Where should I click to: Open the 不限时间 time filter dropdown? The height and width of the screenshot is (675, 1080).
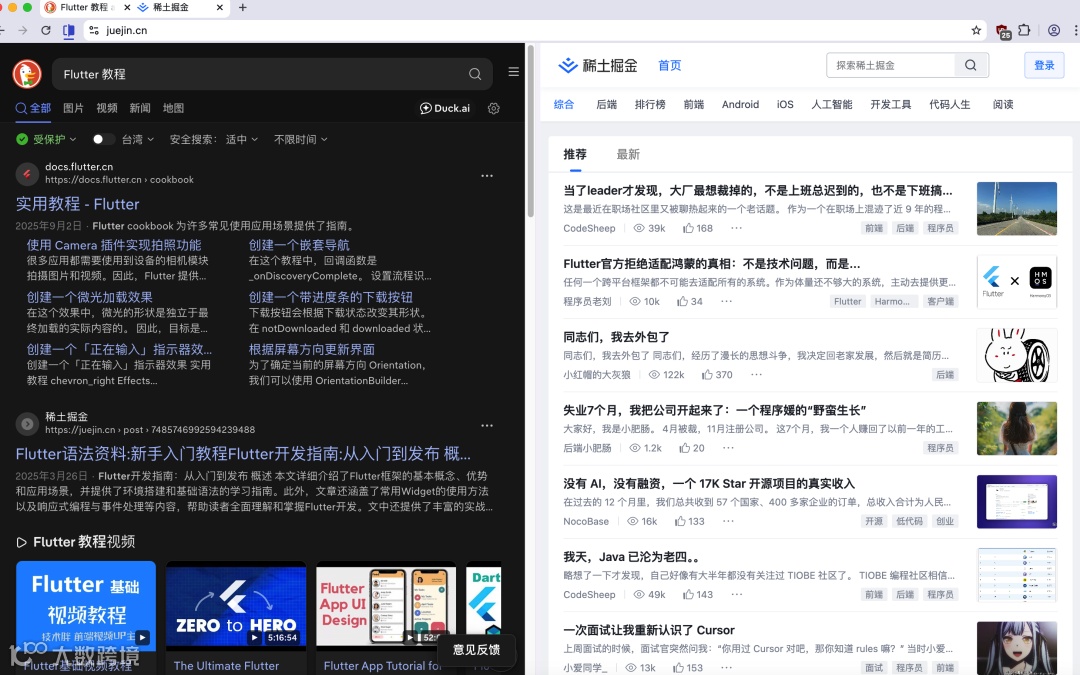[x=301, y=139]
